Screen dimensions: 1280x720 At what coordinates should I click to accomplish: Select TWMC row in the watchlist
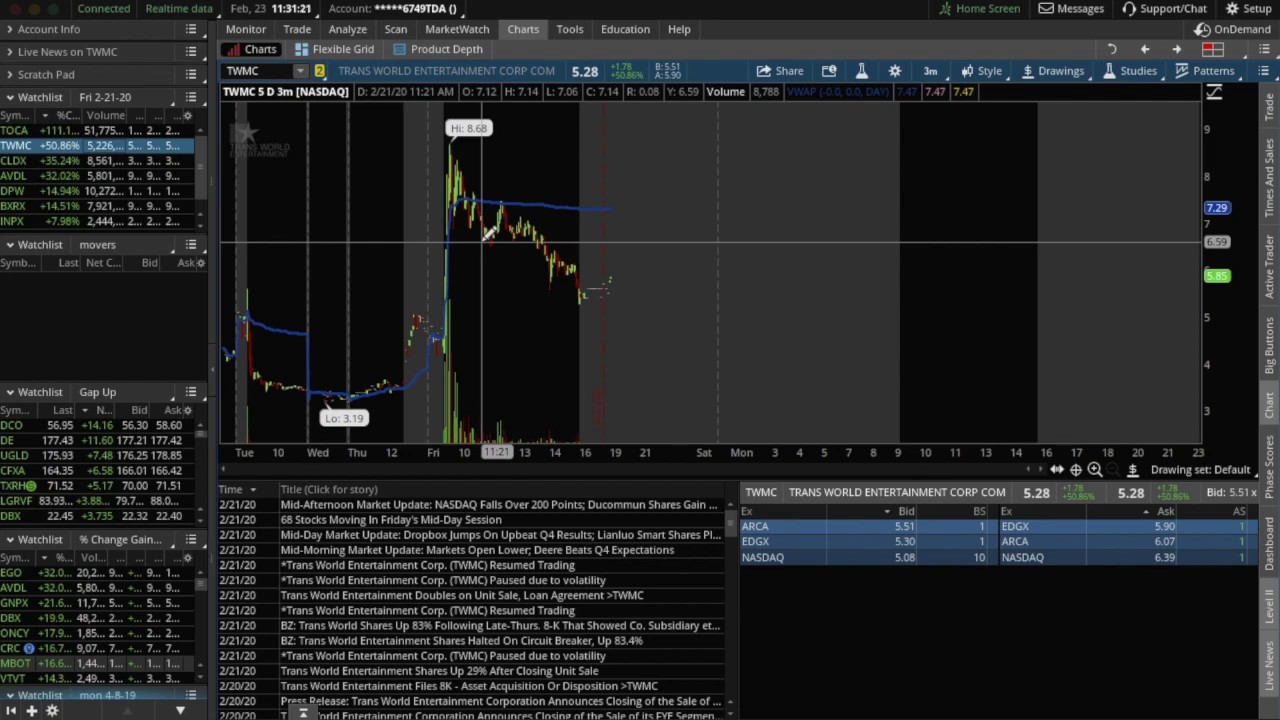pos(98,146)
